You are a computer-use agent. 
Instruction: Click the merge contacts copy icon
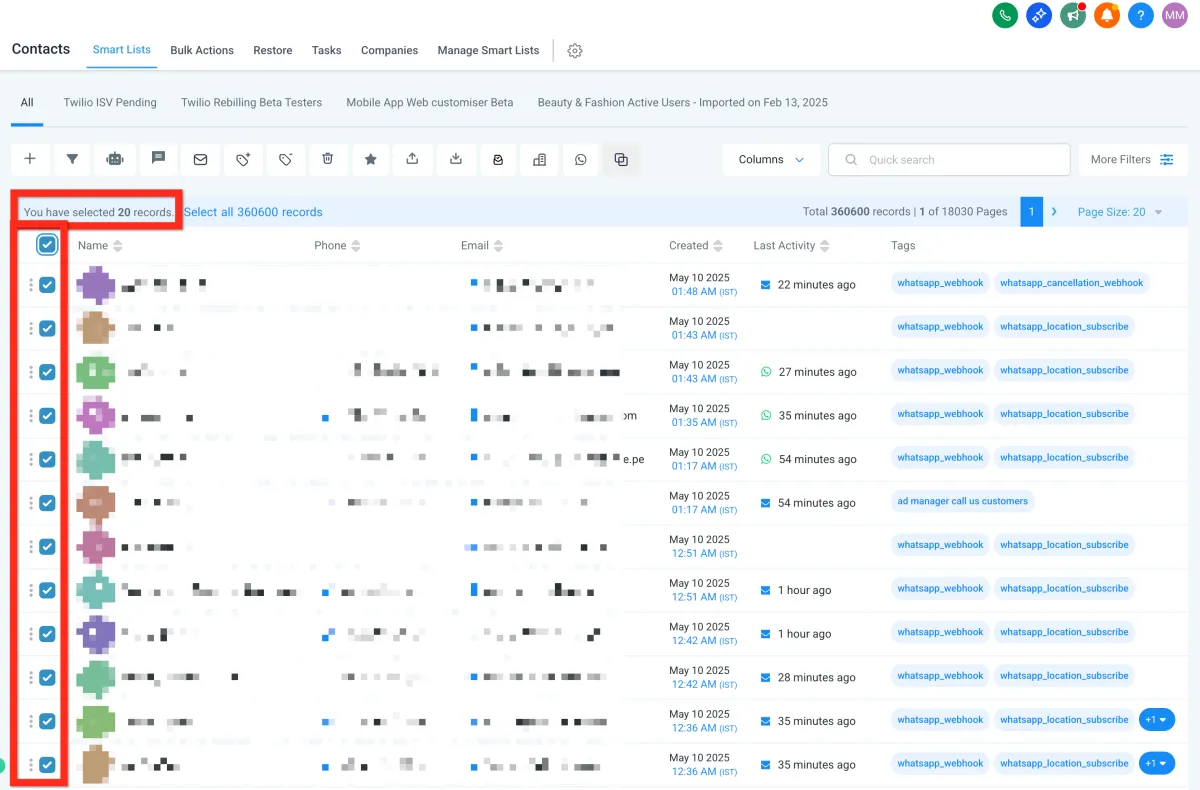click(x=621, y=159)
